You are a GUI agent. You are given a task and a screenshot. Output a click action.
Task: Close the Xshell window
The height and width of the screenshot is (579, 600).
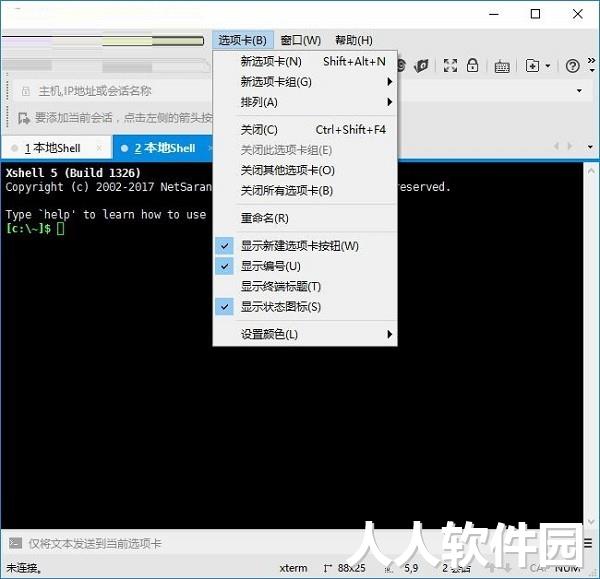coord(577,14)
